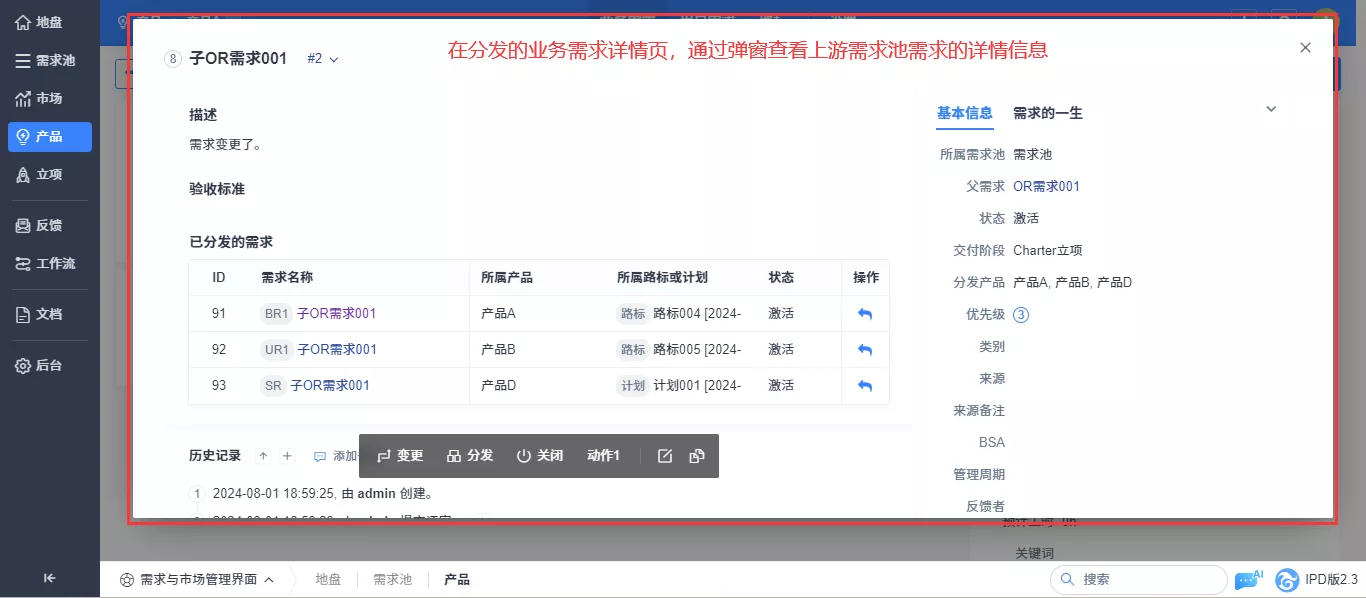Click the revoke arrow for 产品B row
Viewport: 1366px width, 598px height.
point(865,350)
